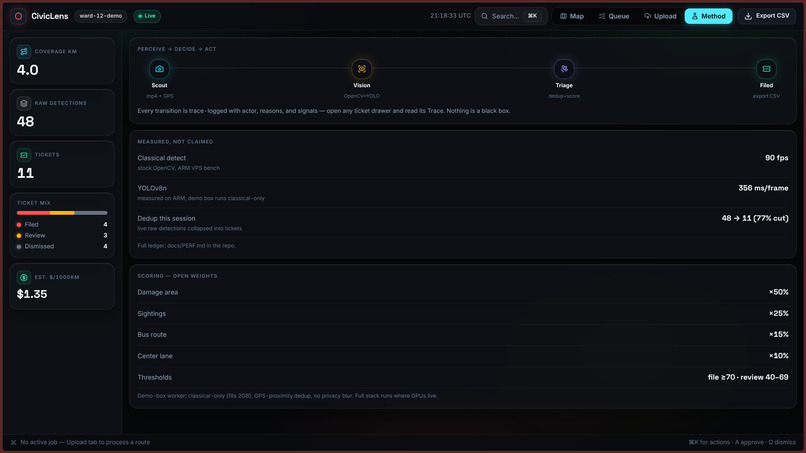Viewport: 806px width, 453px height.
Task: Click the Export CSV button
Action: coord(766,16)
